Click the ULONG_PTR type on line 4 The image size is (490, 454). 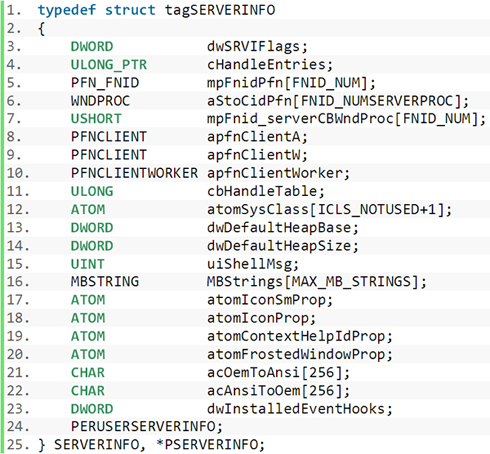click(109, 65)
